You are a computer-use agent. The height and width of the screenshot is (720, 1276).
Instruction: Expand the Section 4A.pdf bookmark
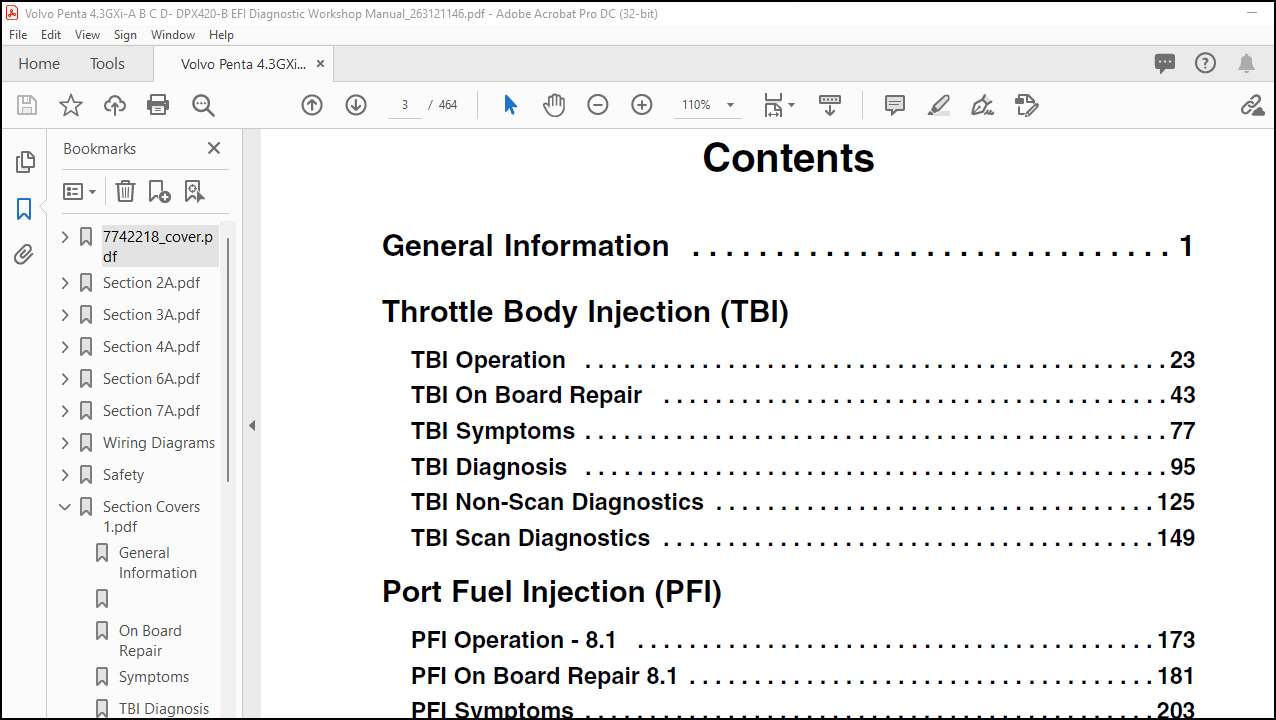(65, 347)
